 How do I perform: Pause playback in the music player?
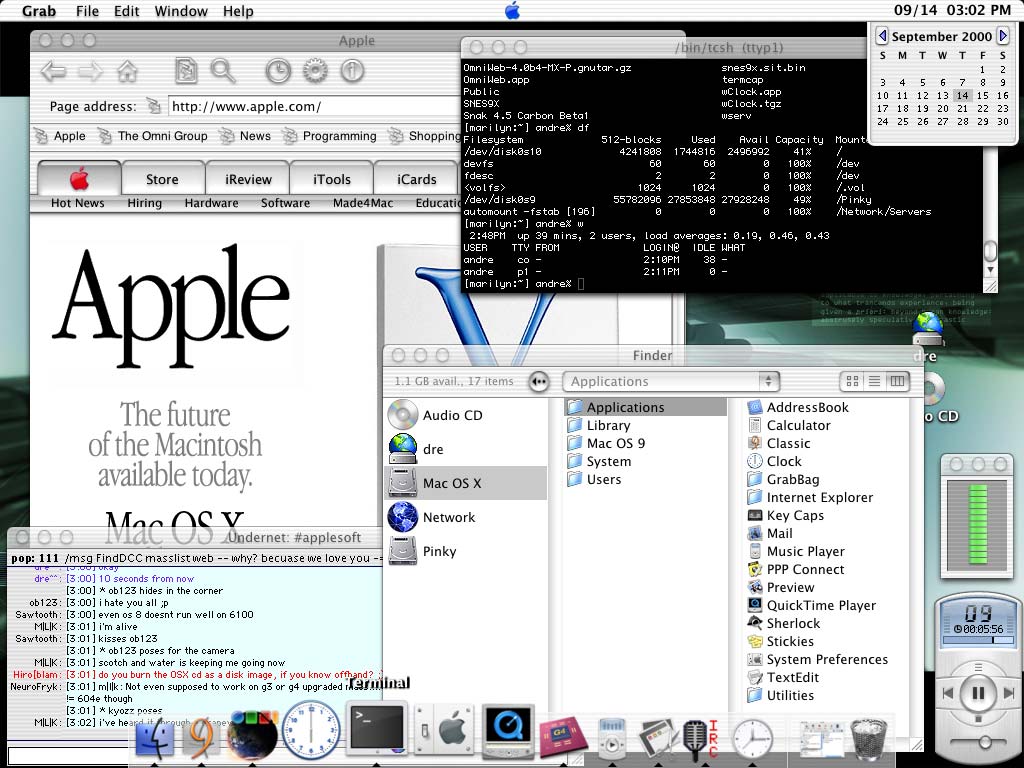click(x=977, y=692)
